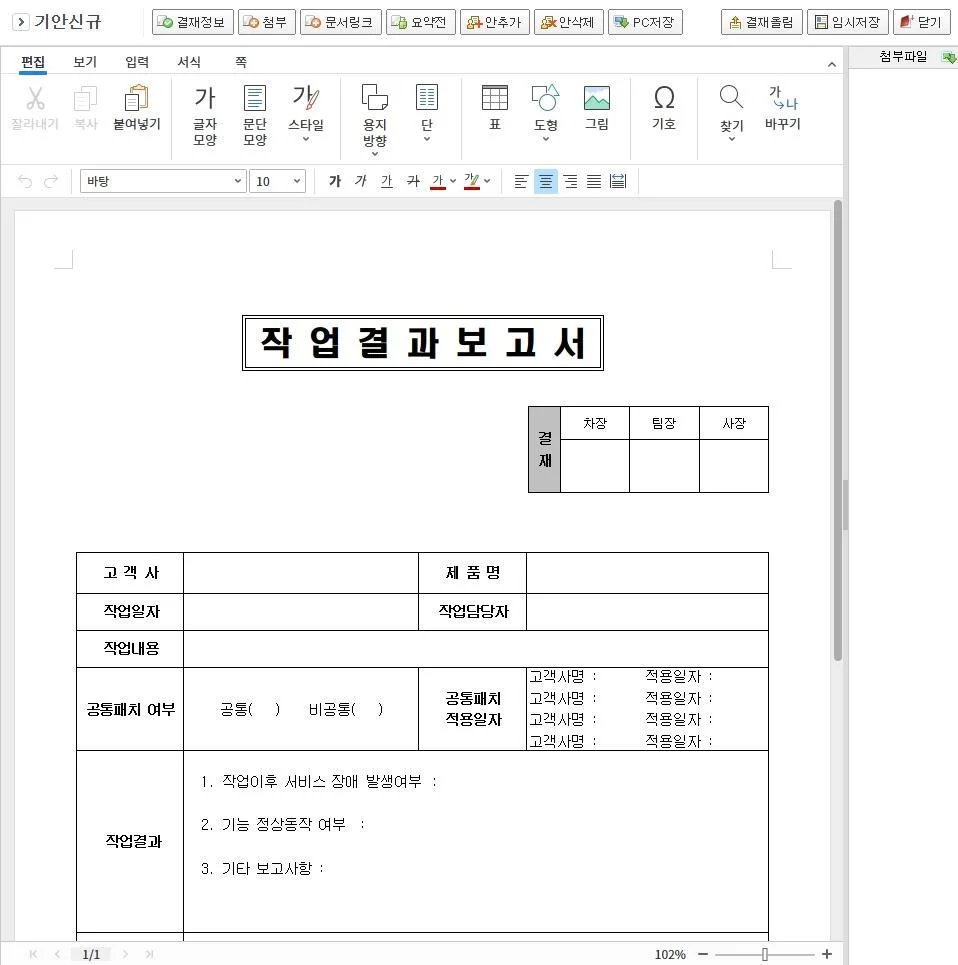Image resolution: width=958 pixels, height=965 pixels.
Task: Switch to the 서식 tab
Action: [x=189, y=62]
